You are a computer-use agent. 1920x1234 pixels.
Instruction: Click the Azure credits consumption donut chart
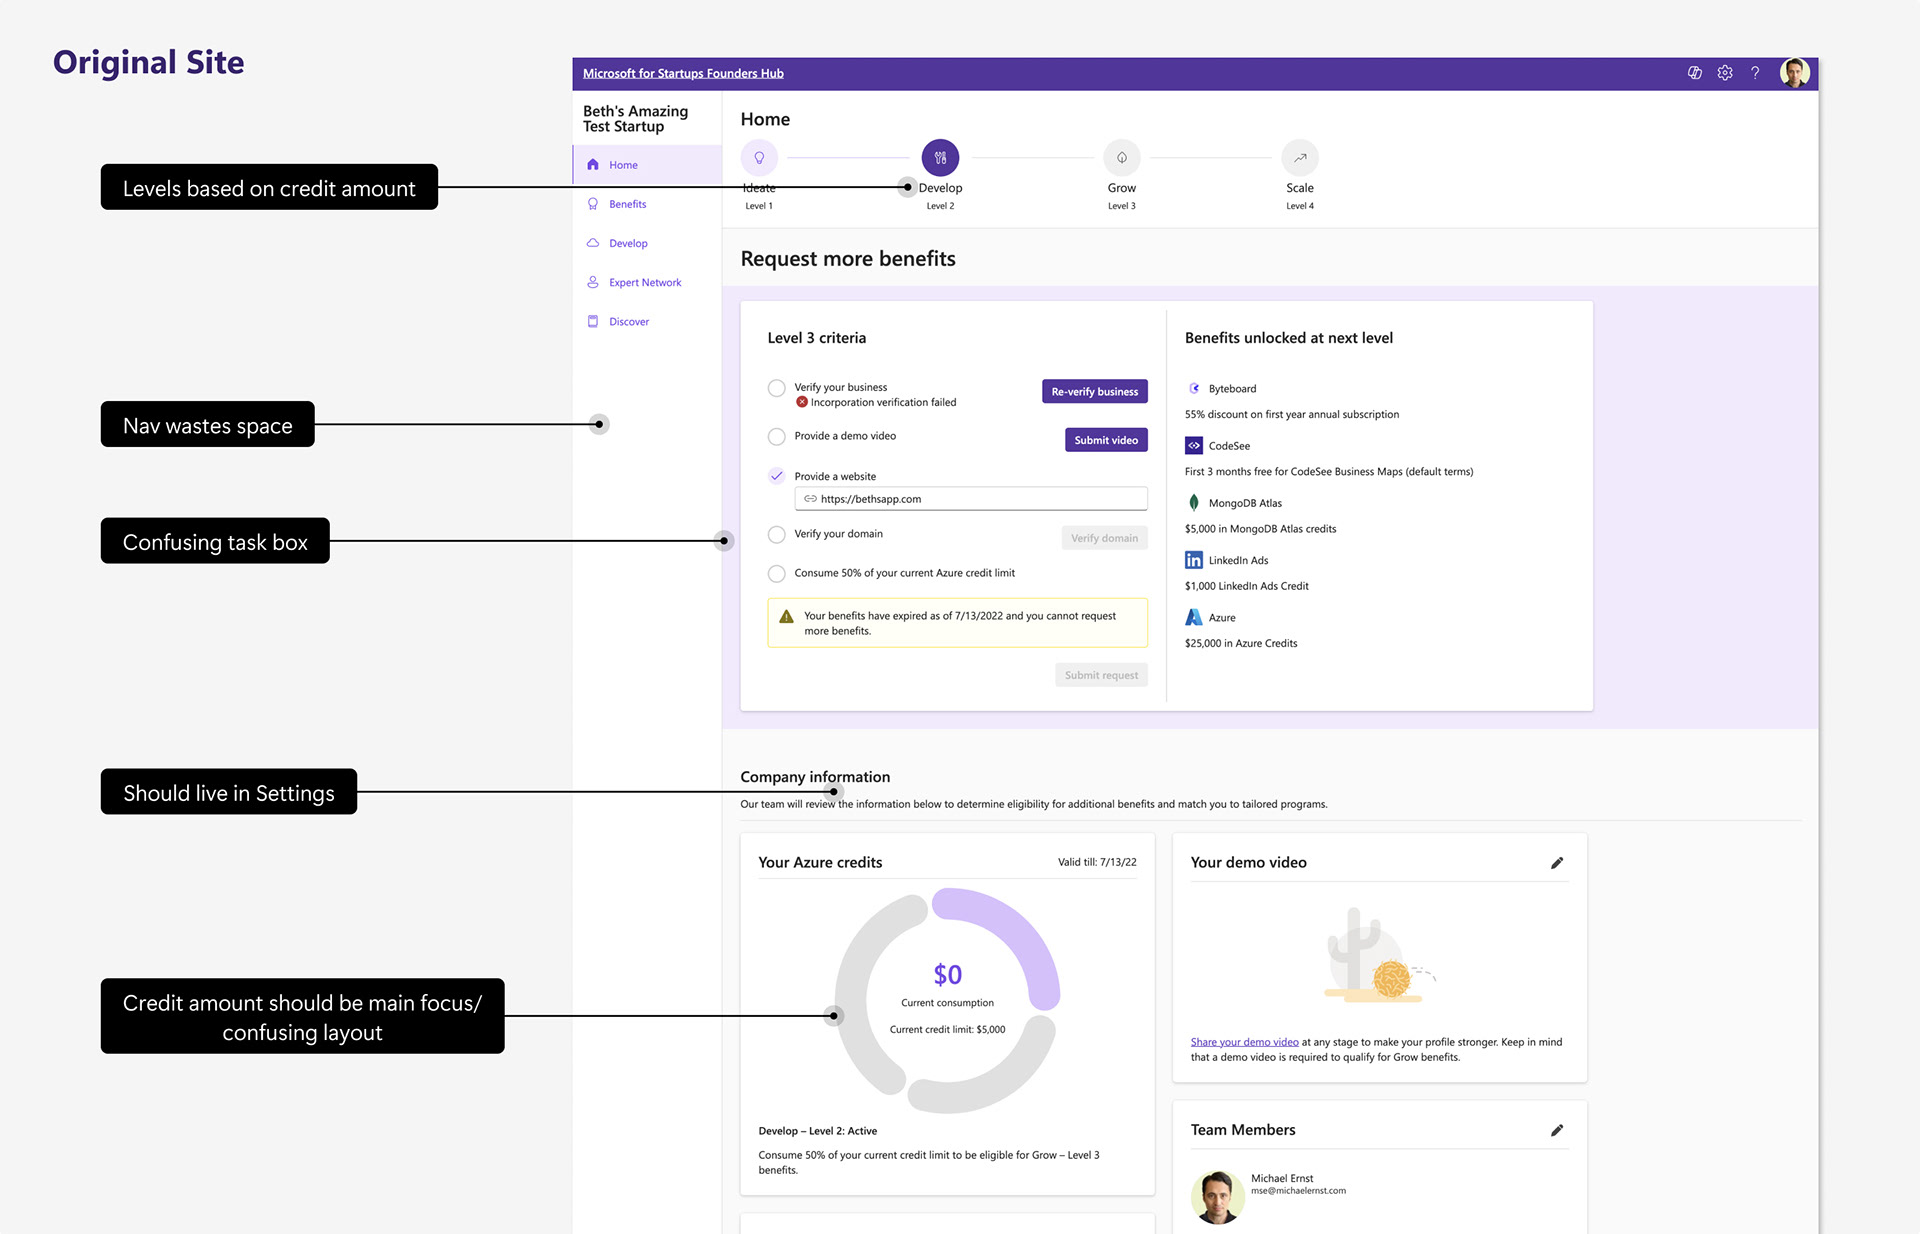coord(947,1000)
